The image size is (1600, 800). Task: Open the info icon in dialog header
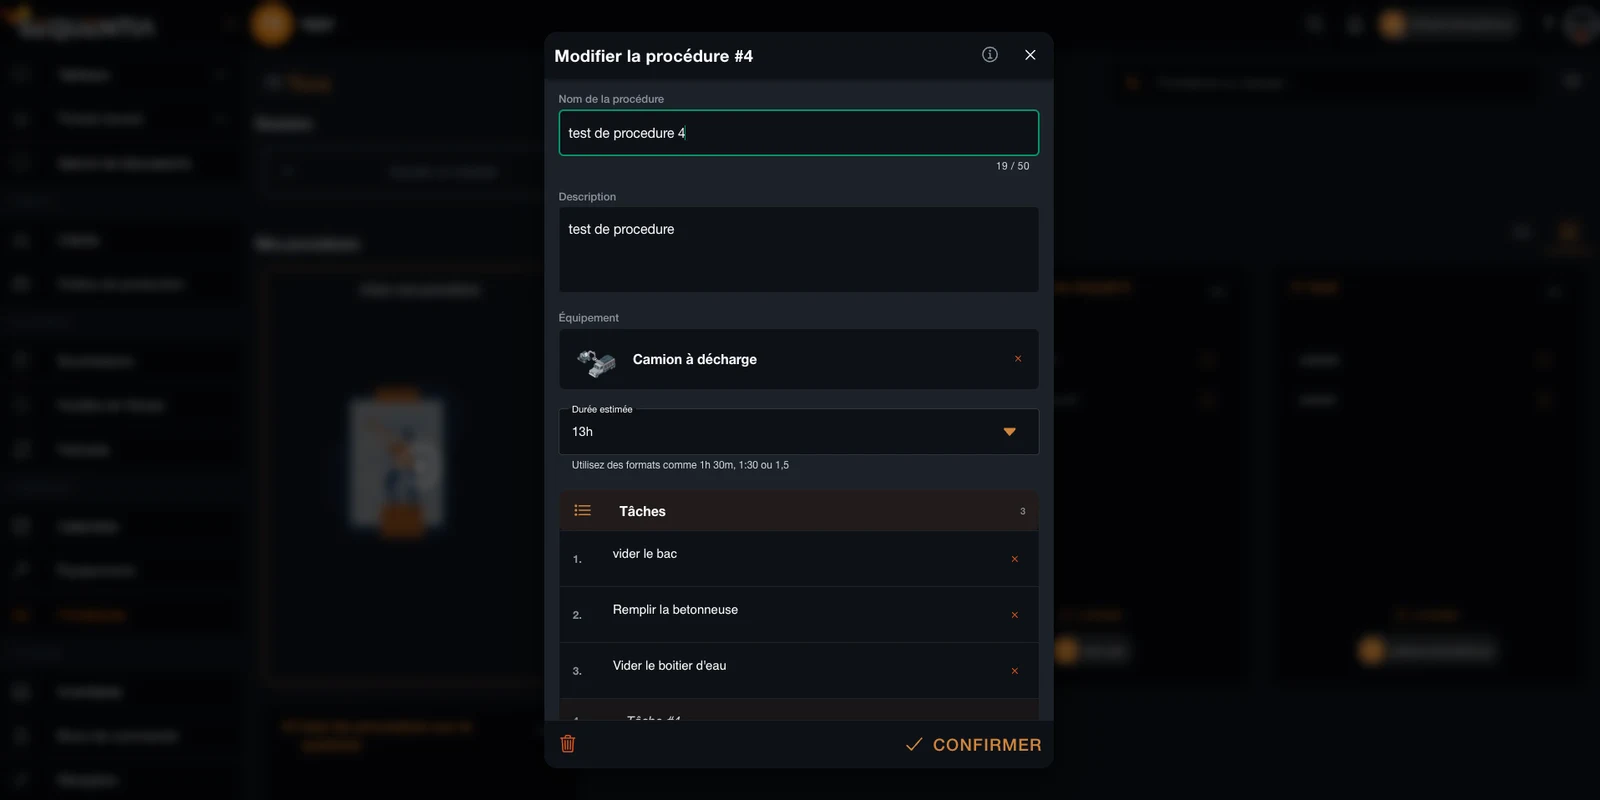pos(990,55)
